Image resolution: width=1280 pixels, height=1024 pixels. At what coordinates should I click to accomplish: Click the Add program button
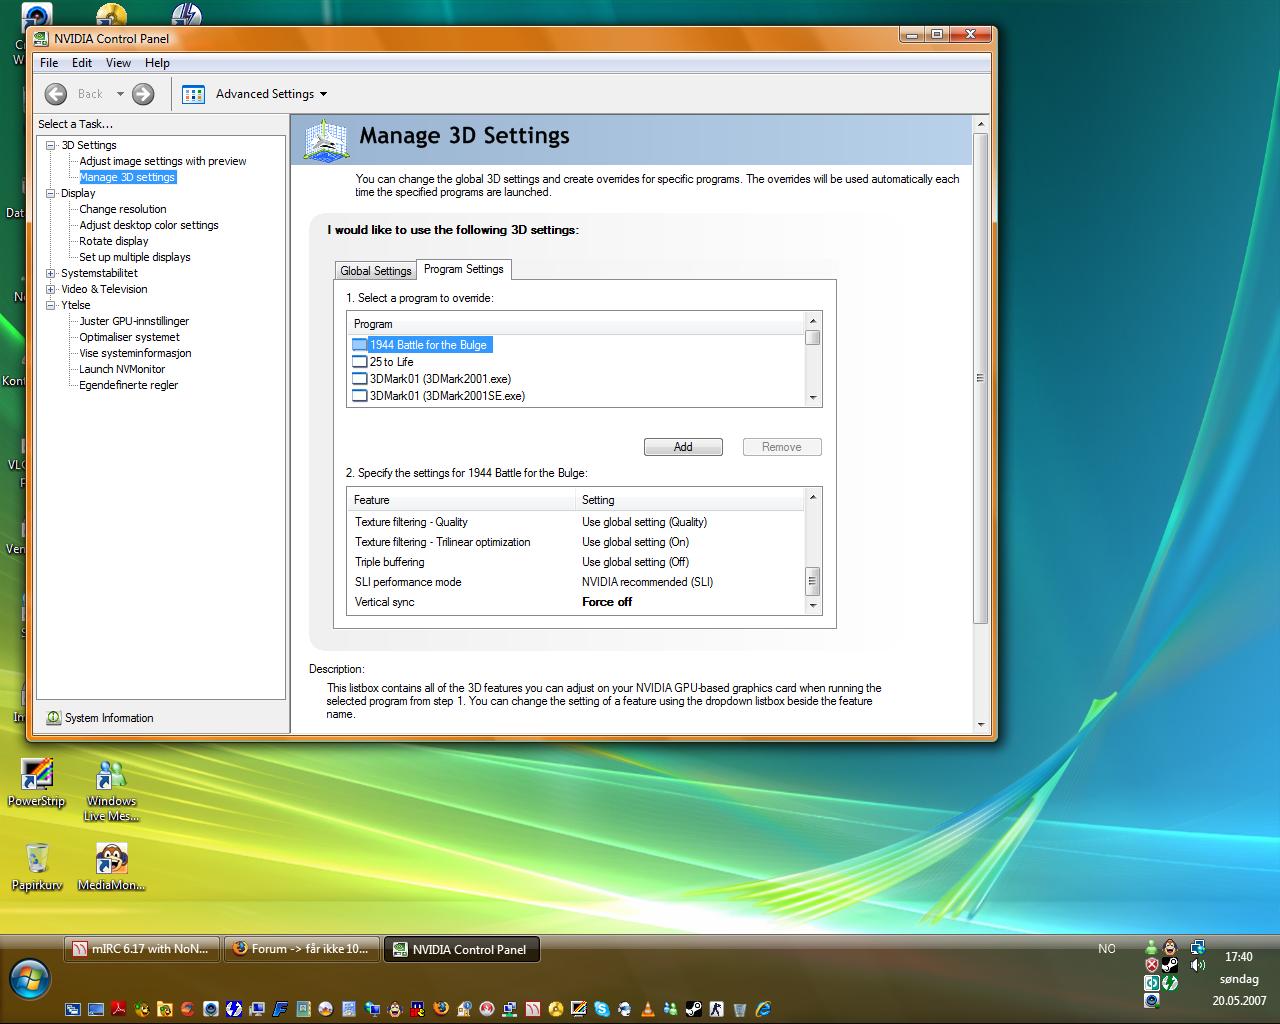(683, 447)
